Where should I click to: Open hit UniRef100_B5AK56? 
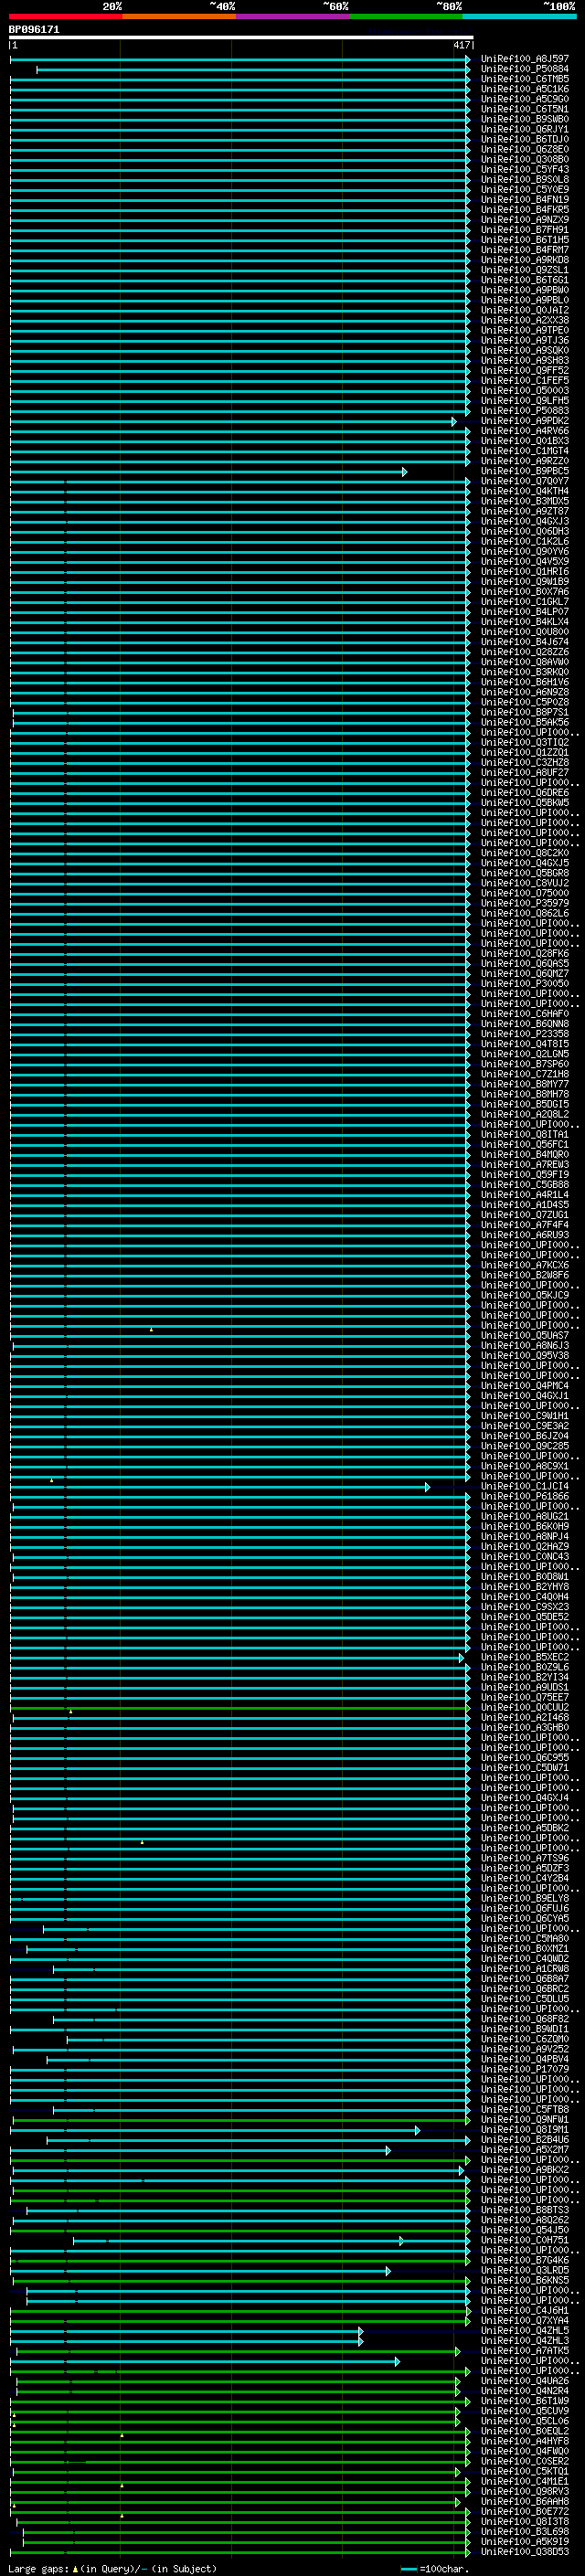click(524, 722)
